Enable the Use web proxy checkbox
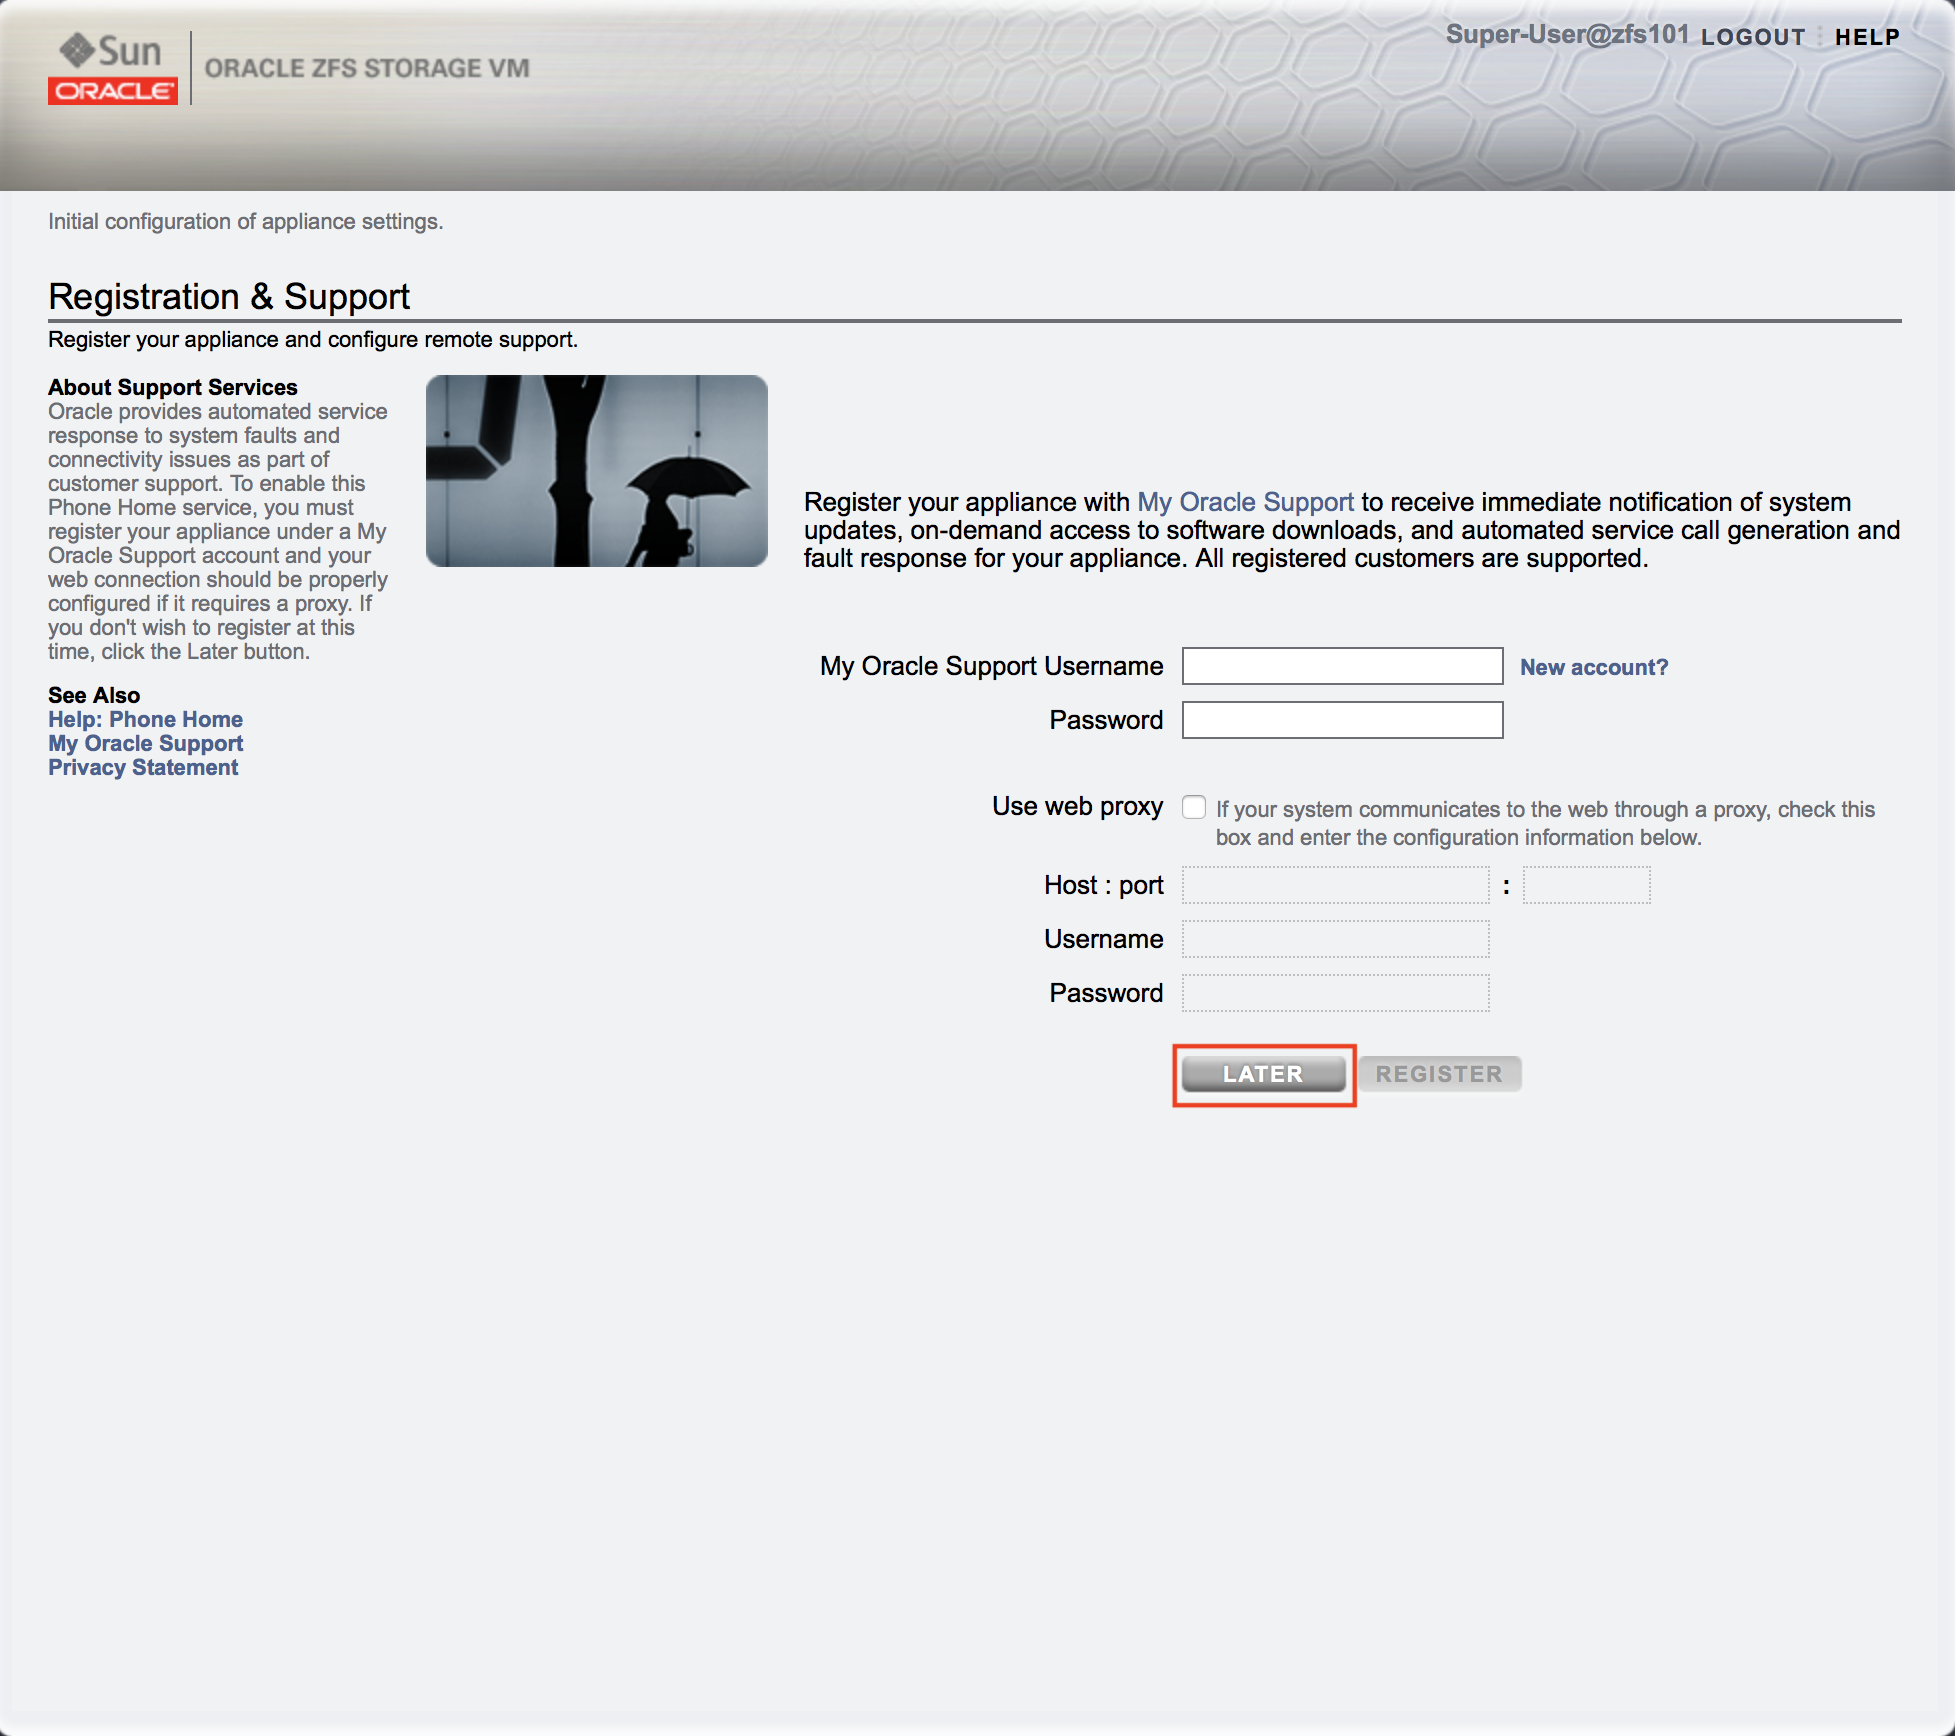This screenshot has height=1736, width=1955. point(1194,807)
